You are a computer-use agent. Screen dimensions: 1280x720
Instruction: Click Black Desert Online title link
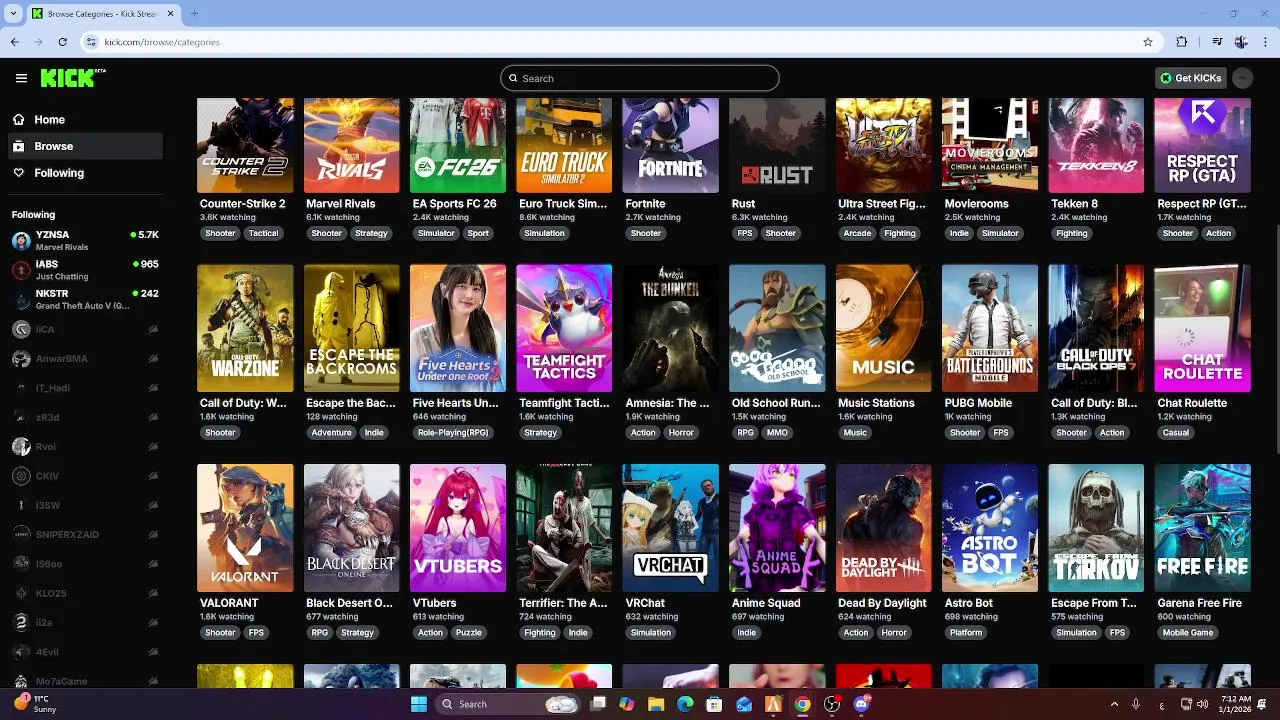click(x=349, y=603)
